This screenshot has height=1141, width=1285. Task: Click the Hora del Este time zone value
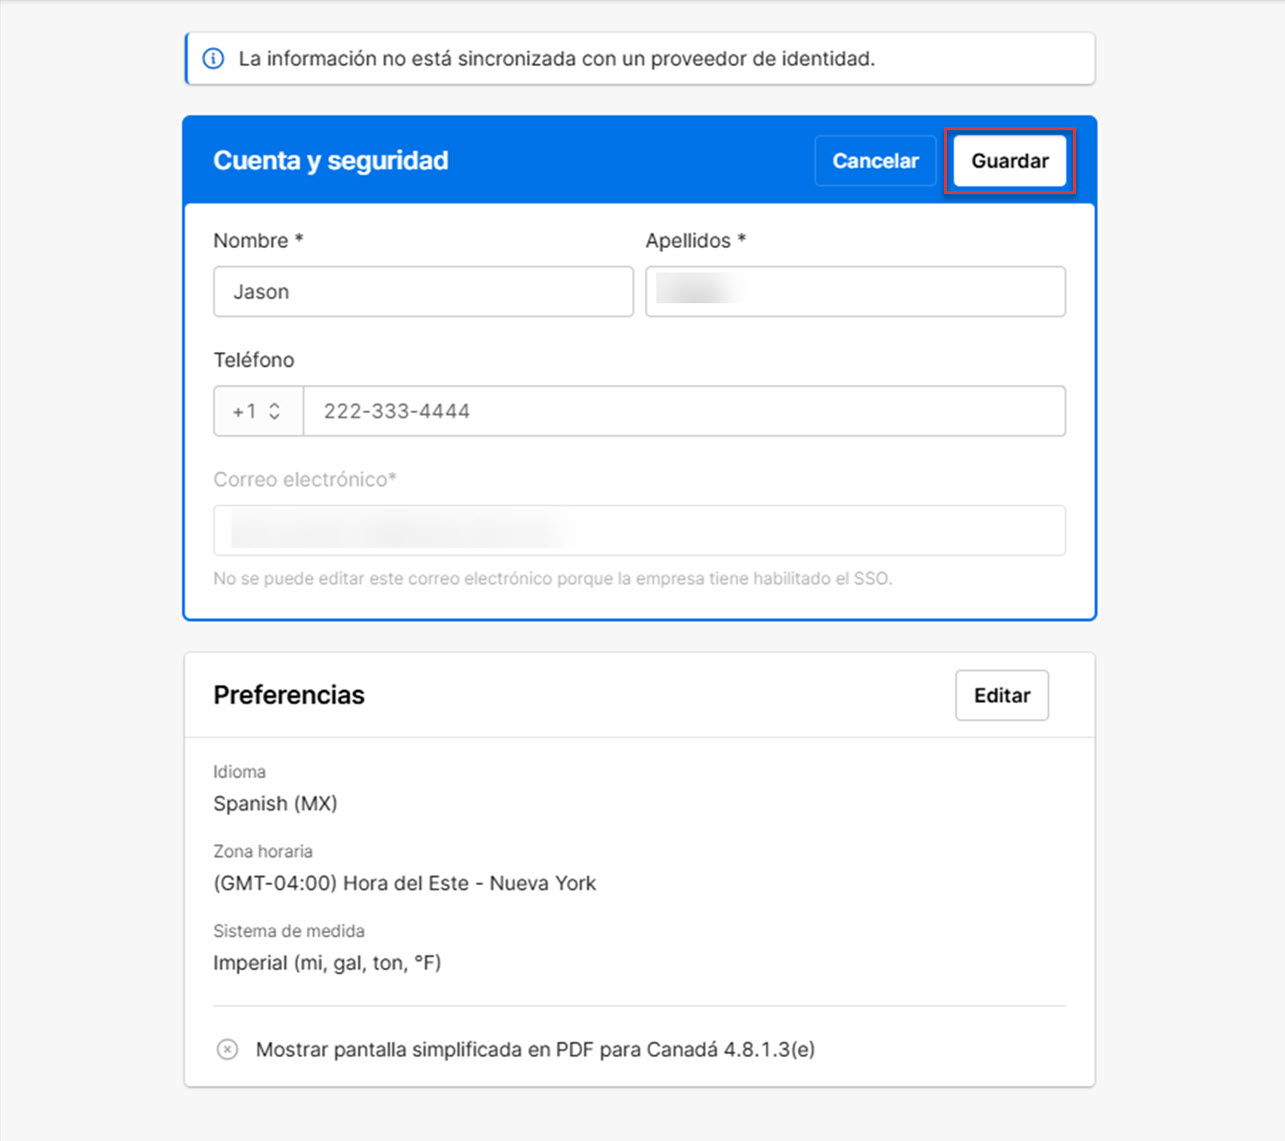tap(404, 883)
